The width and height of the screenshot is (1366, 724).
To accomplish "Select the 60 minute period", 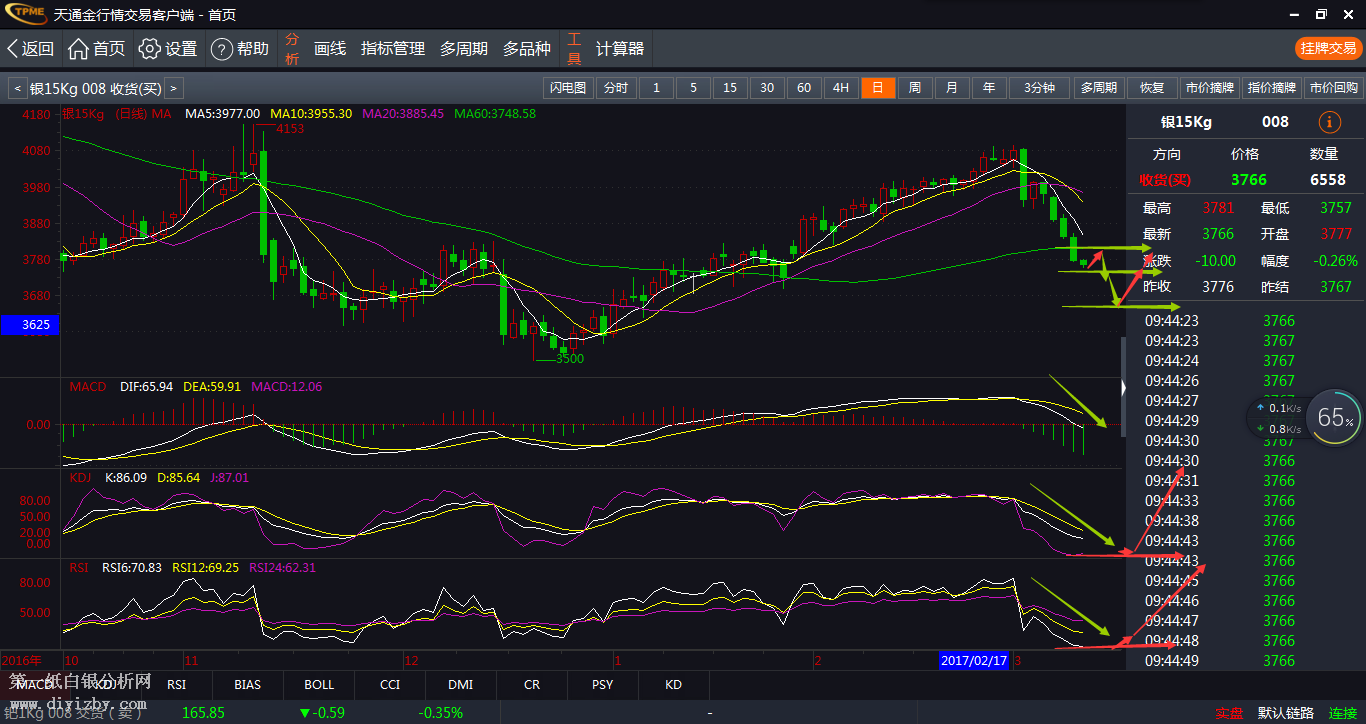I will pos(804,88).
